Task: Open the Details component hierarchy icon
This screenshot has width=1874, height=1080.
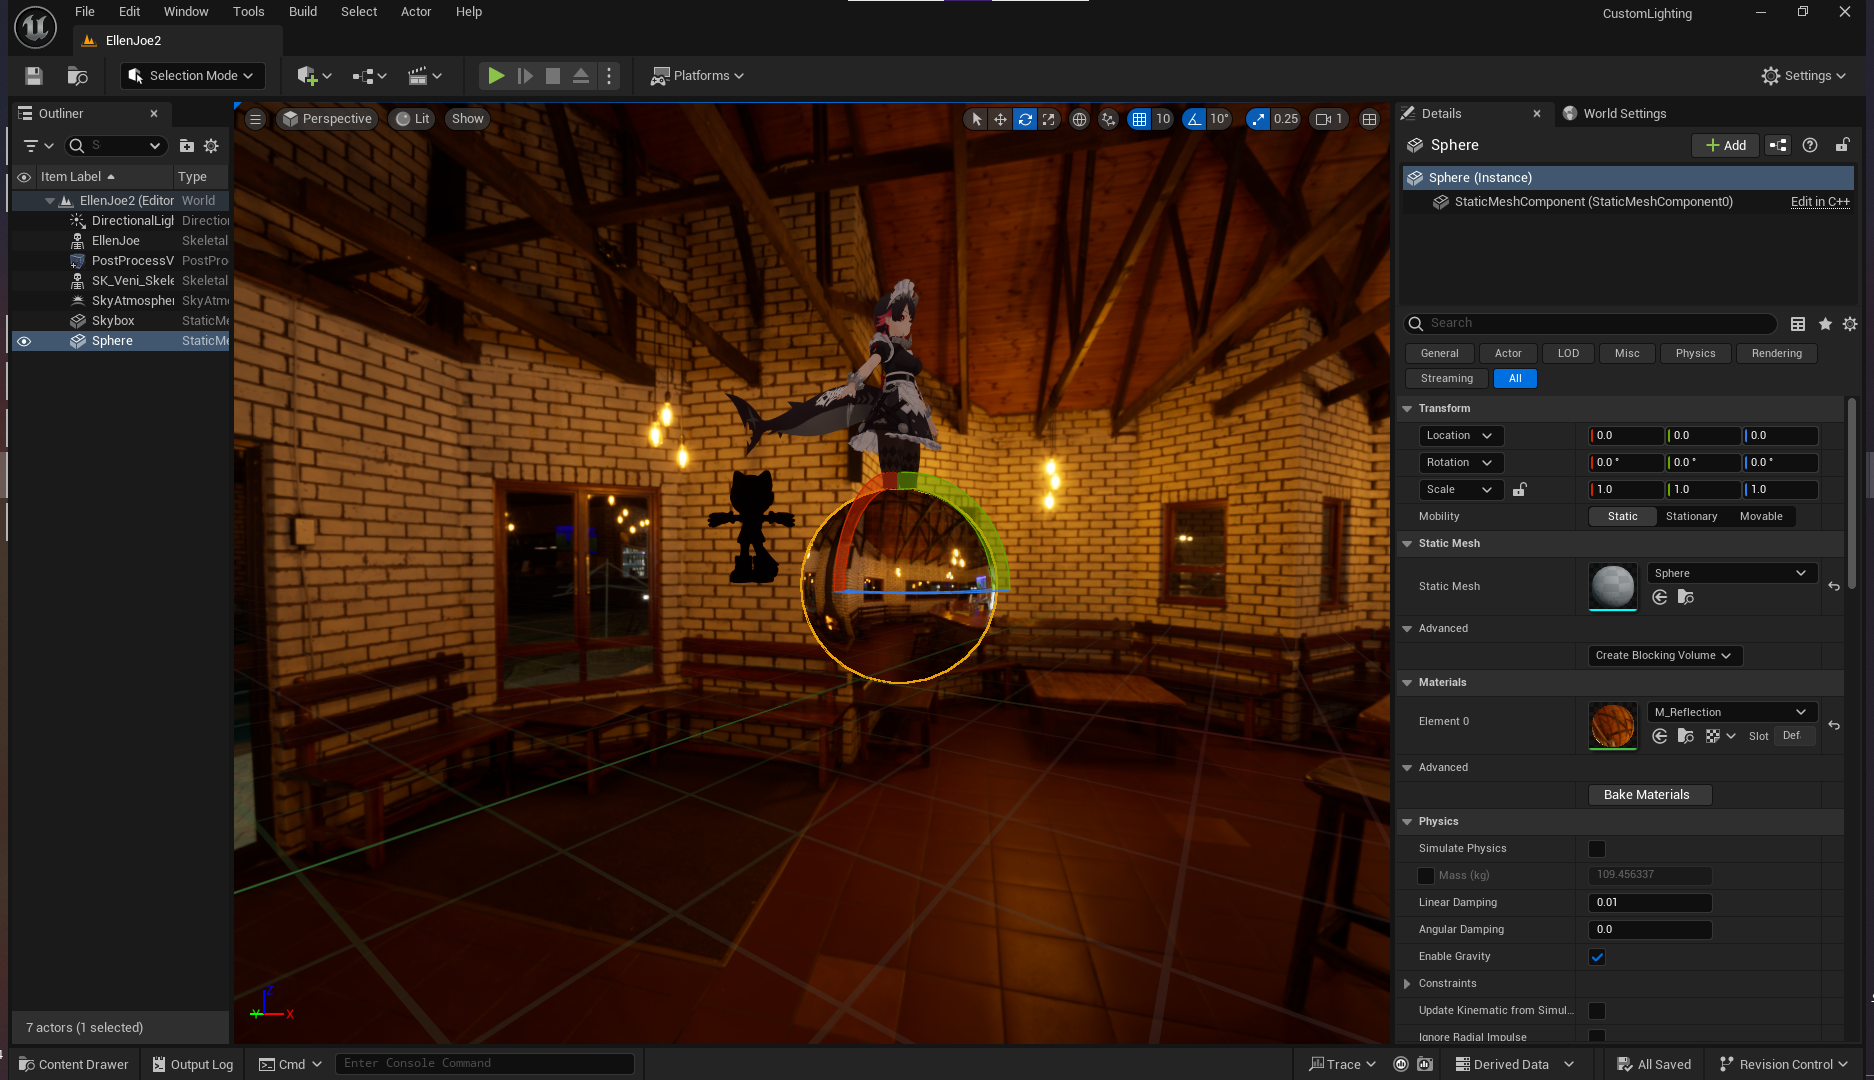Action: pyautogui.click(x=1778, y=145)
